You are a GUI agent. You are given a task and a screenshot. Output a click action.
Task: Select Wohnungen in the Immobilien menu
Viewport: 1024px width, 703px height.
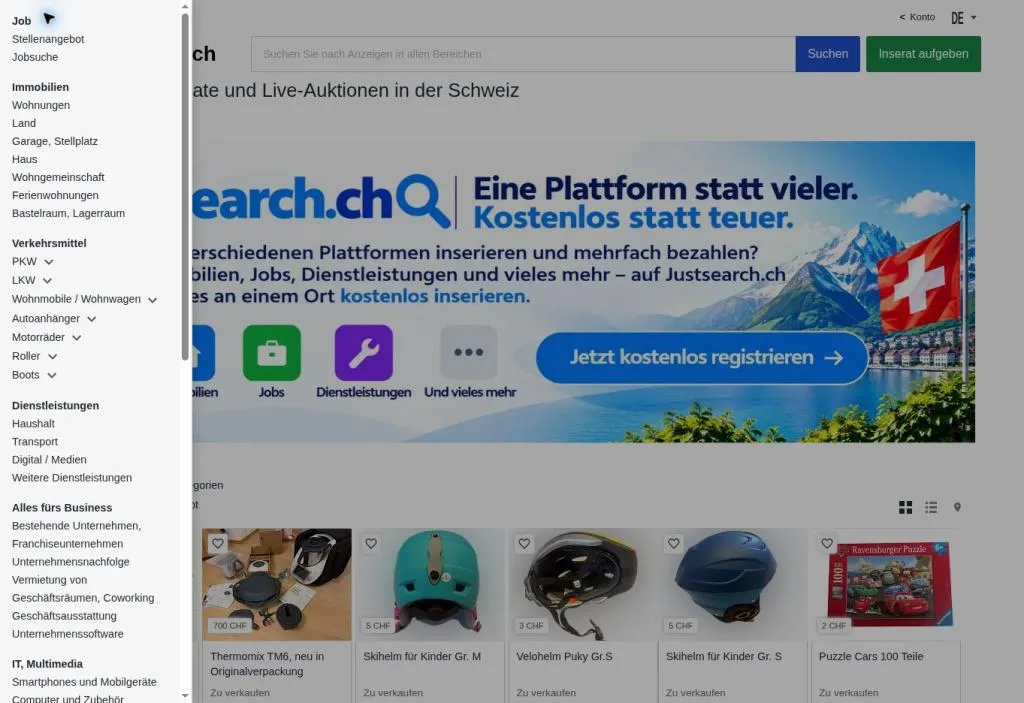[40, 105]
